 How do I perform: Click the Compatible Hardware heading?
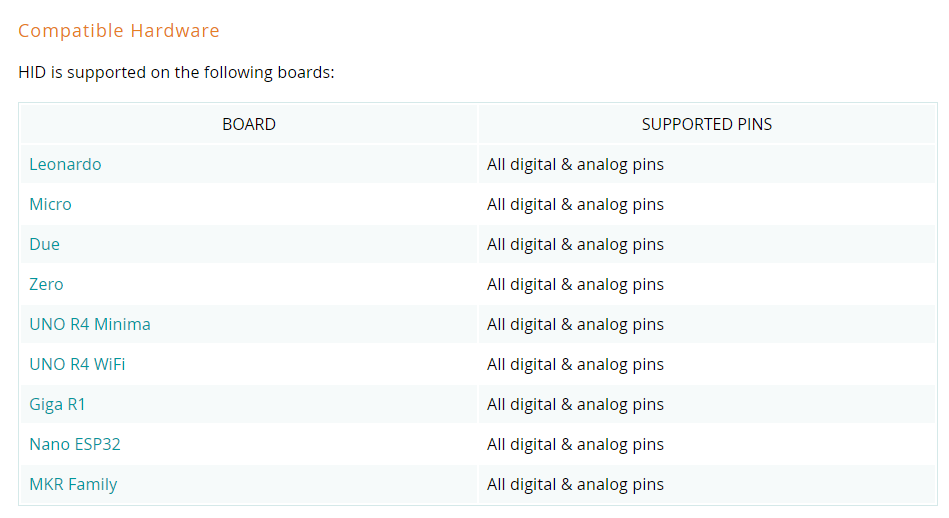point(119,30)
